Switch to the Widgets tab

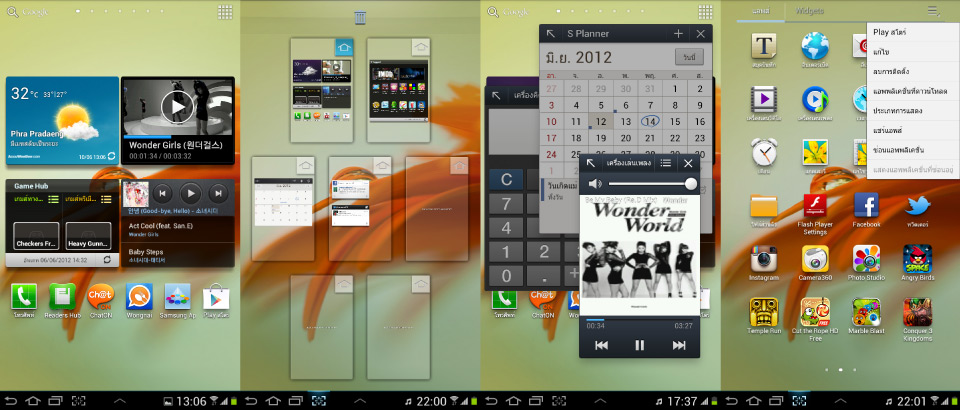809,10
